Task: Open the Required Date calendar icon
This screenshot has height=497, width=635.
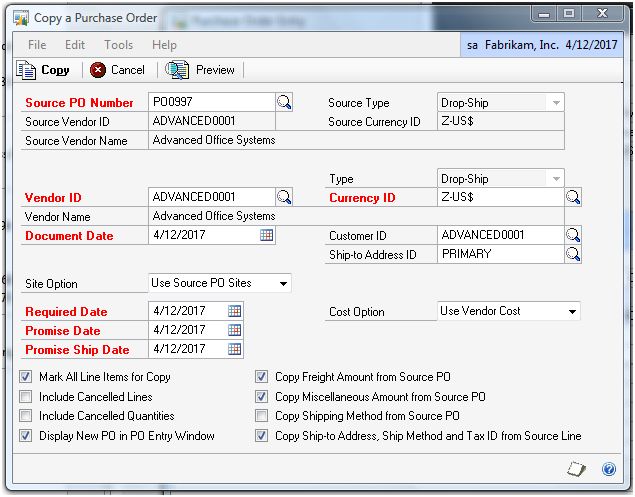Action: coord(234,311)
